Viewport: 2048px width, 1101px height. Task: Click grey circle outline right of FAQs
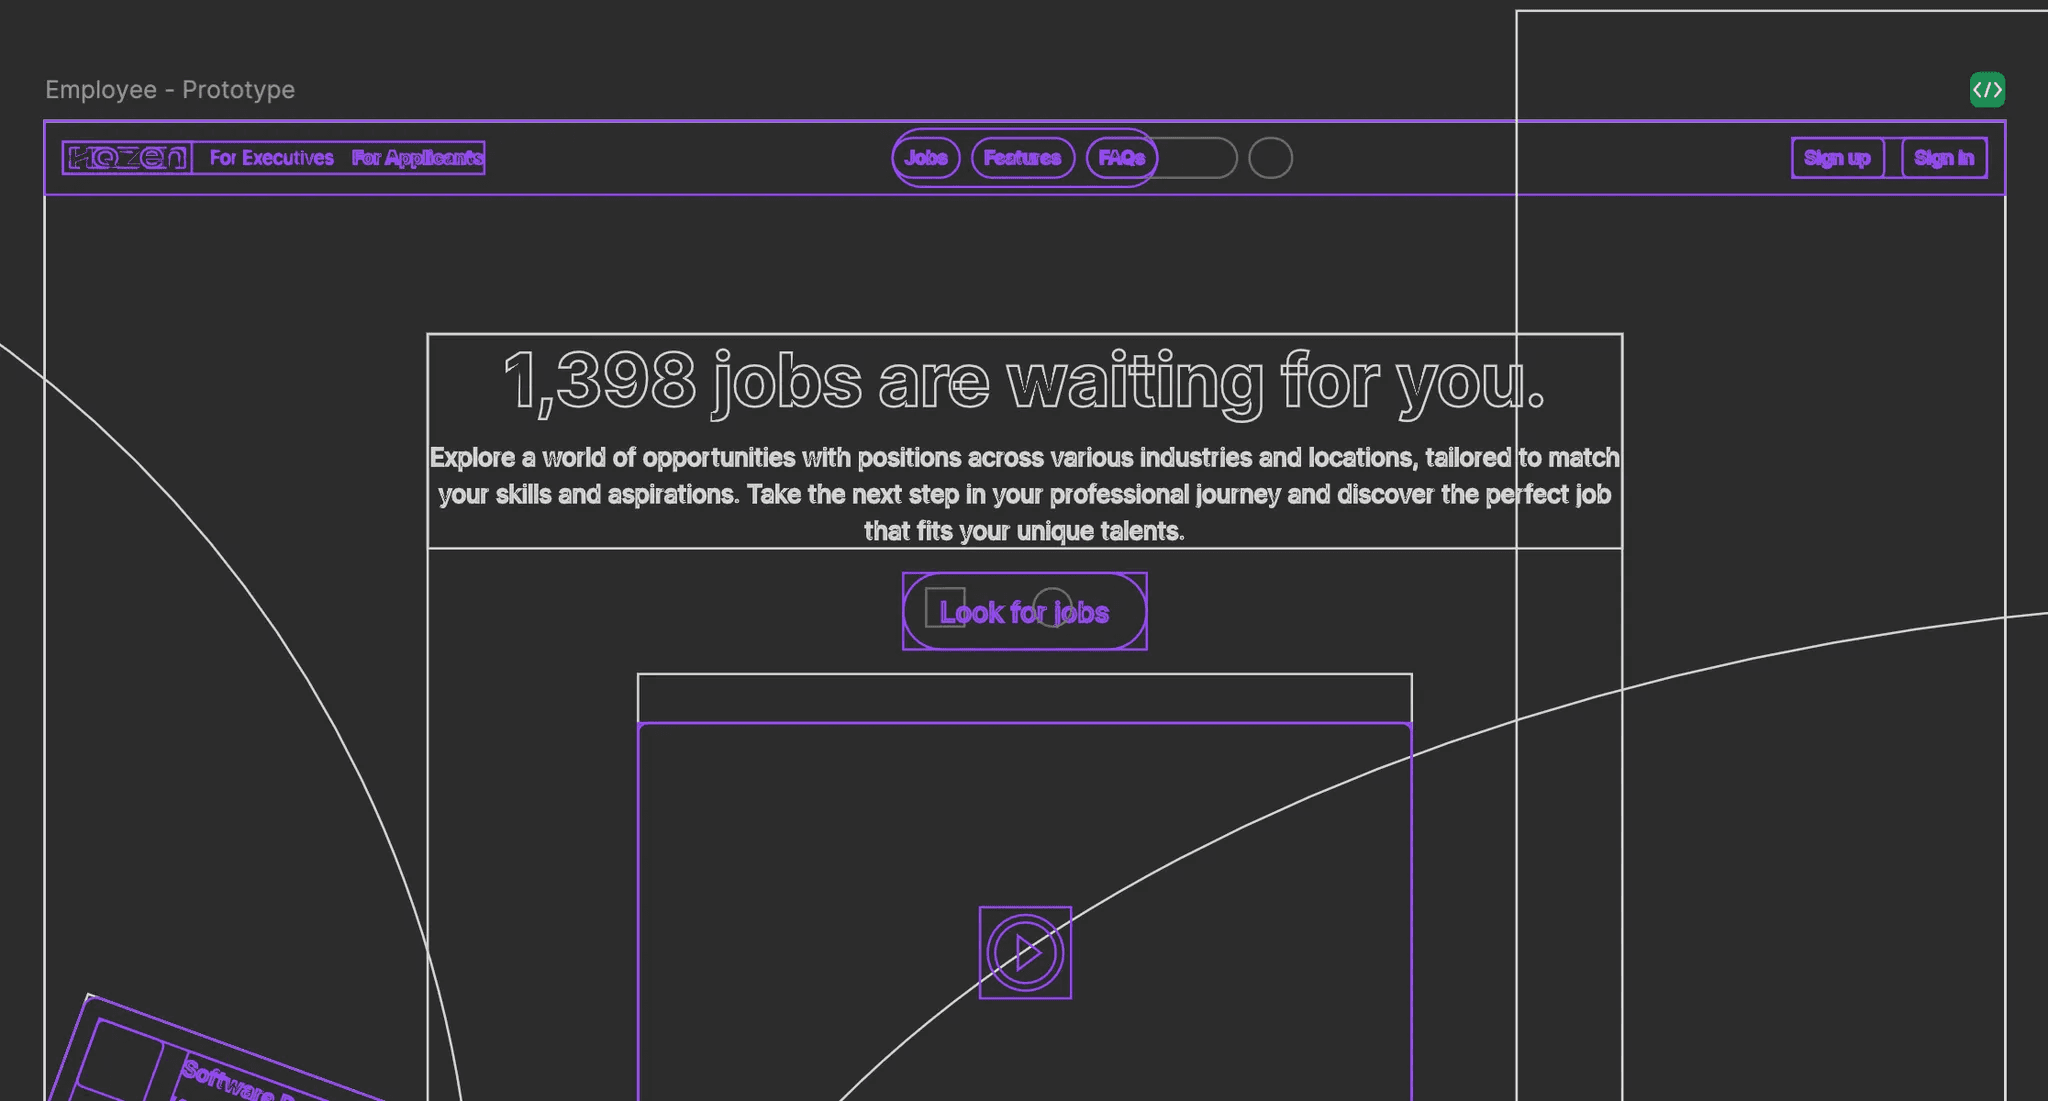click(1270, 158)
